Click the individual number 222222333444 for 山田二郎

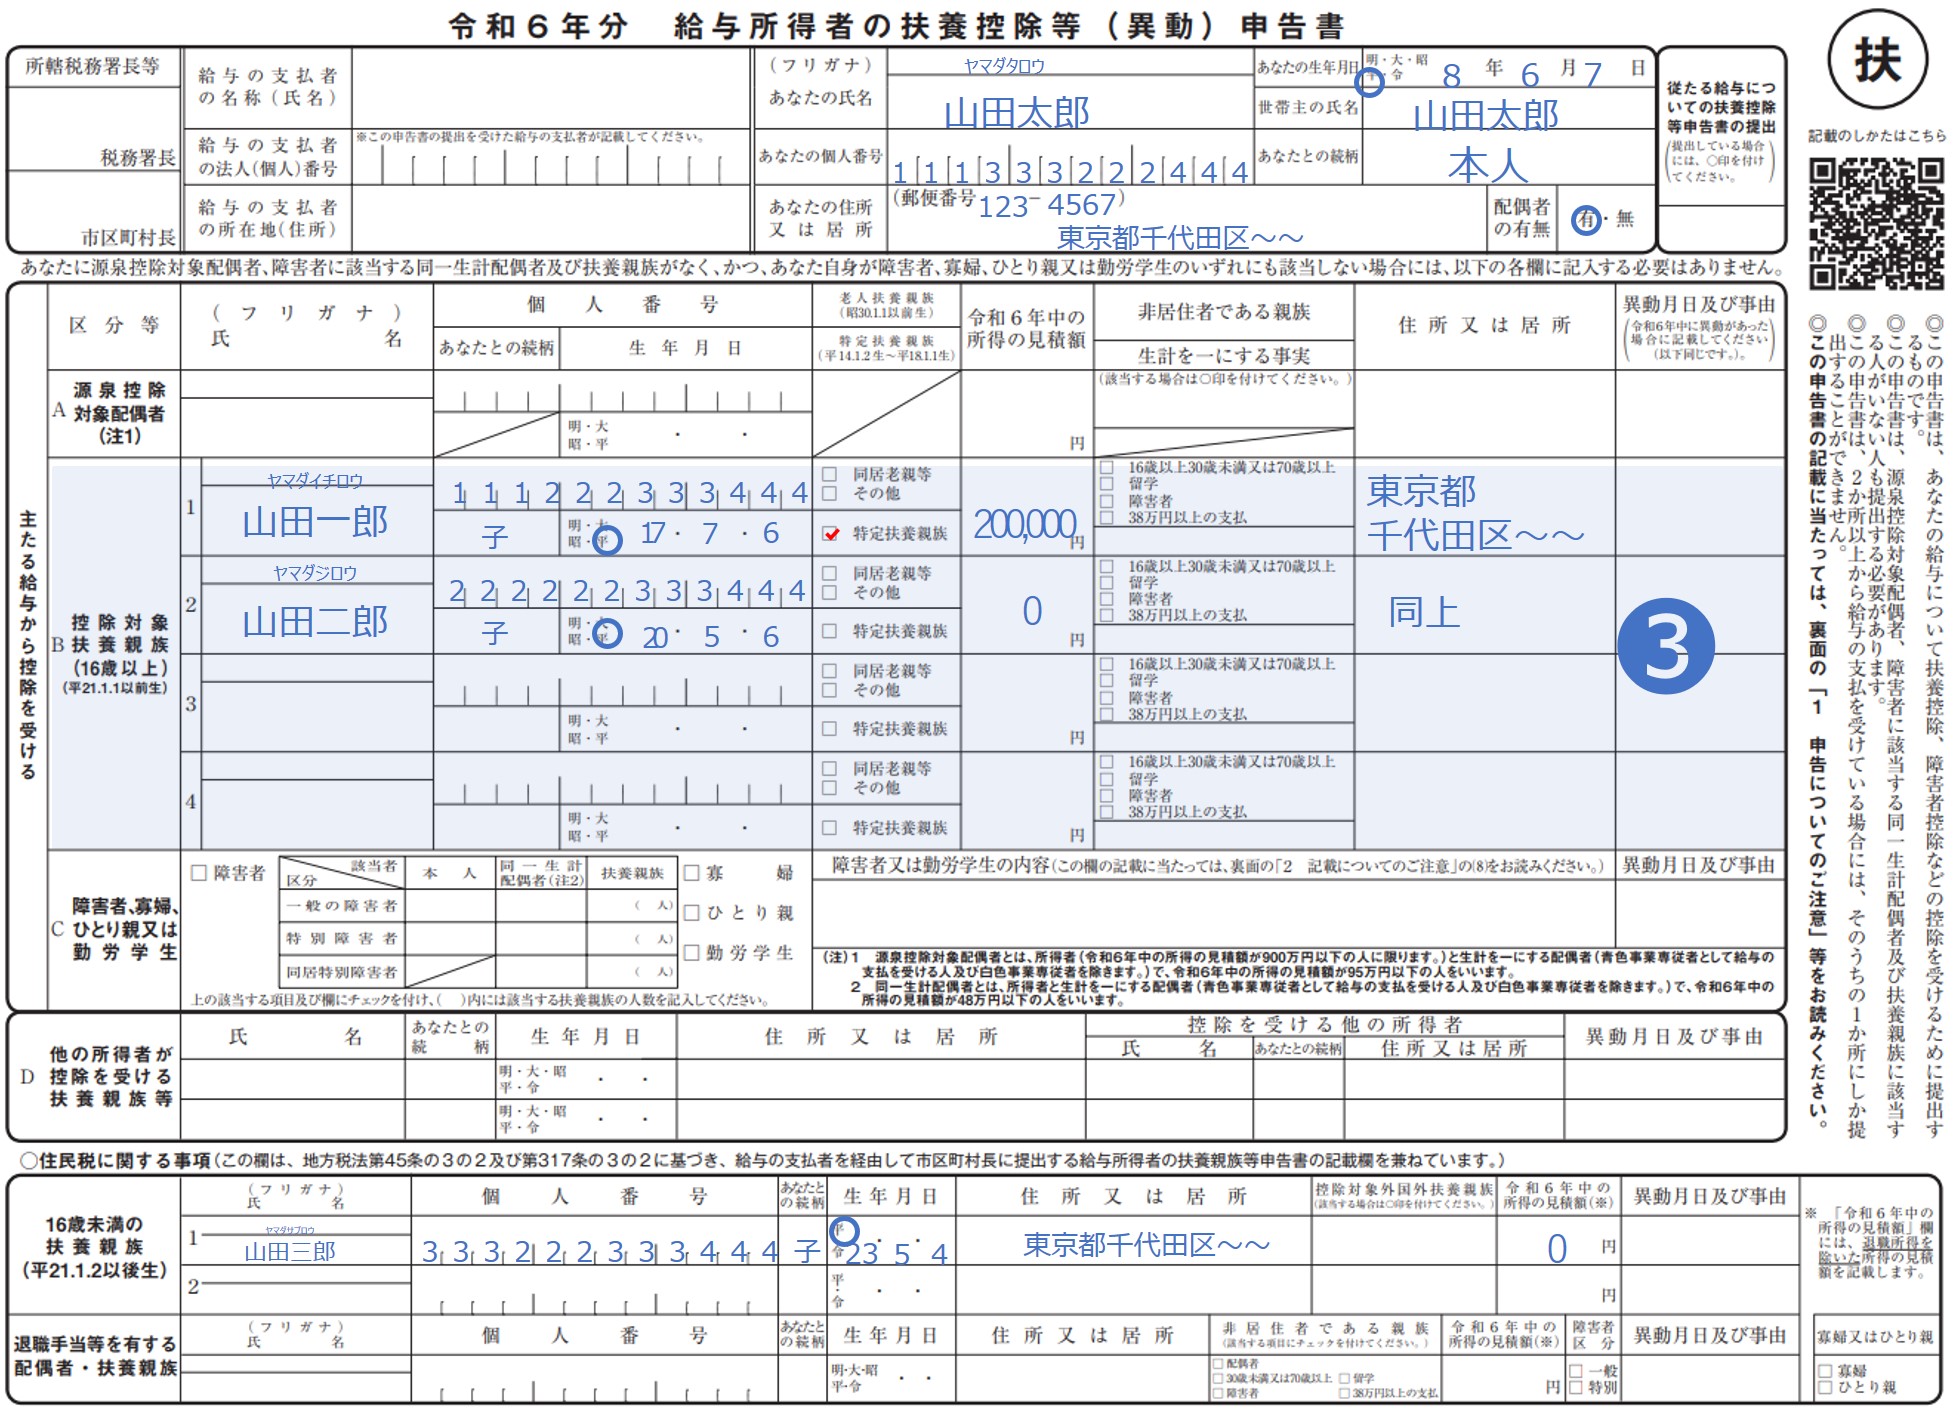[627, 591]
